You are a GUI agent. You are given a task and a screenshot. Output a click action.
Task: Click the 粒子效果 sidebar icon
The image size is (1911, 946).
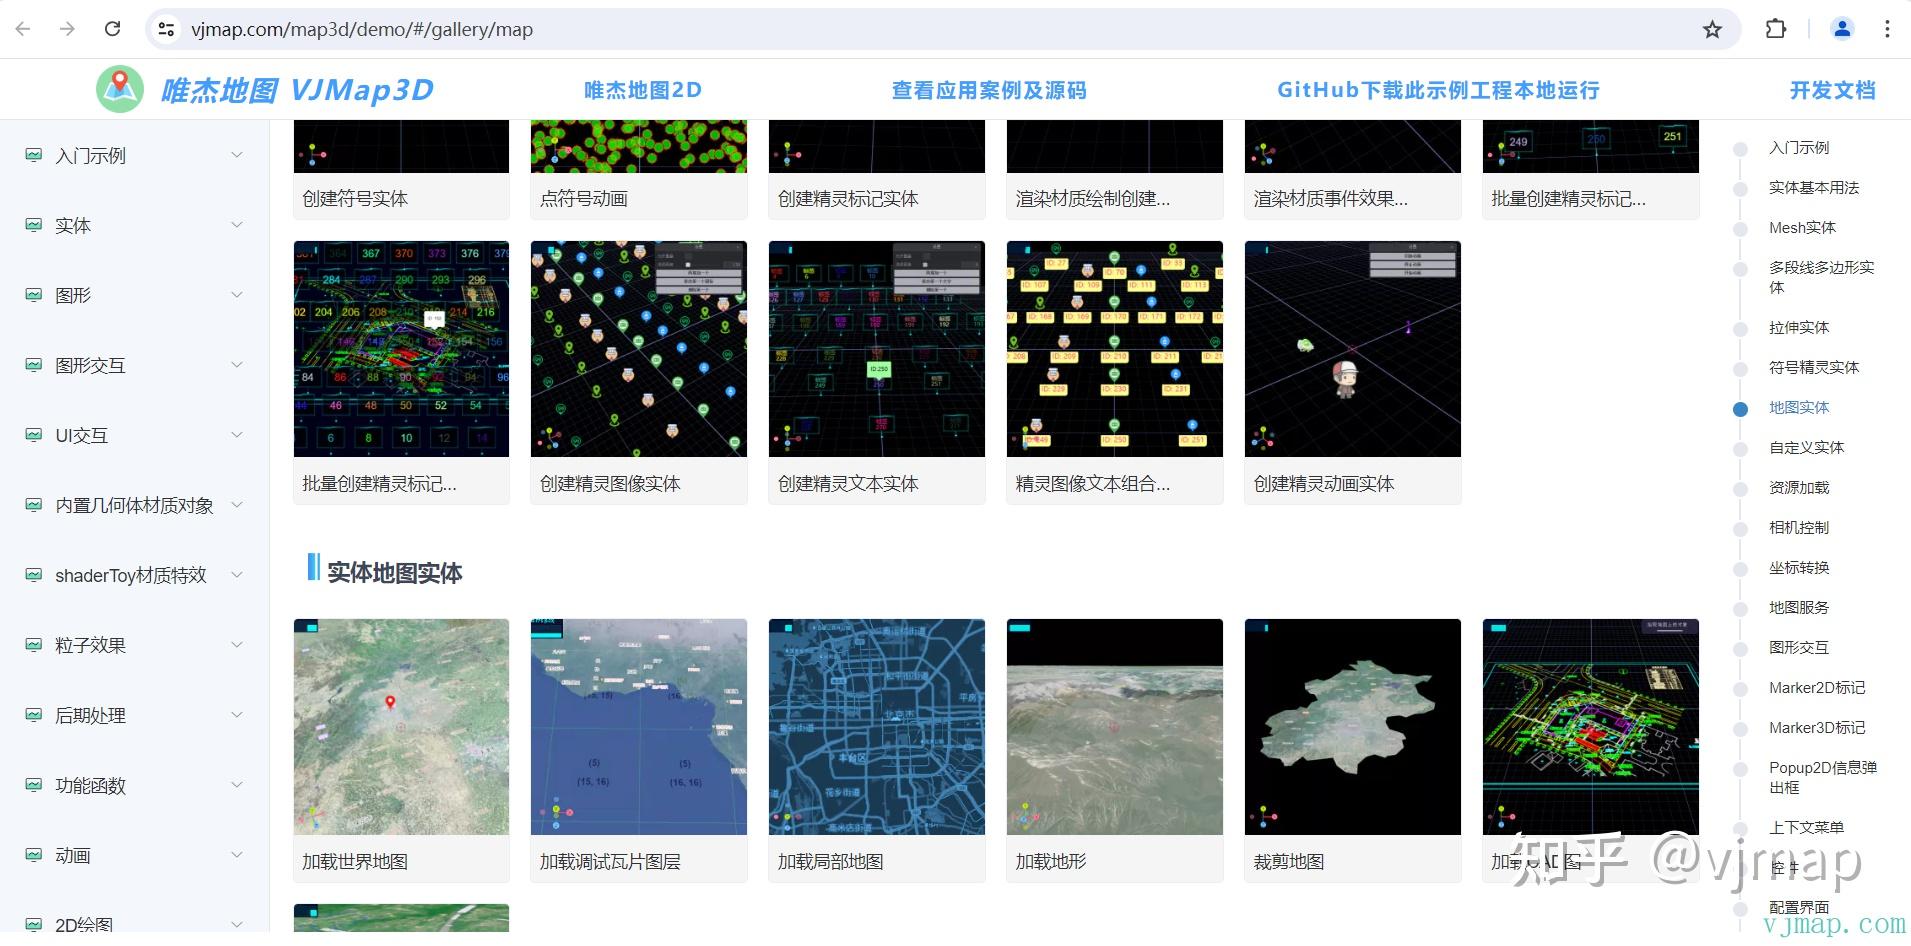coord(33,645)
